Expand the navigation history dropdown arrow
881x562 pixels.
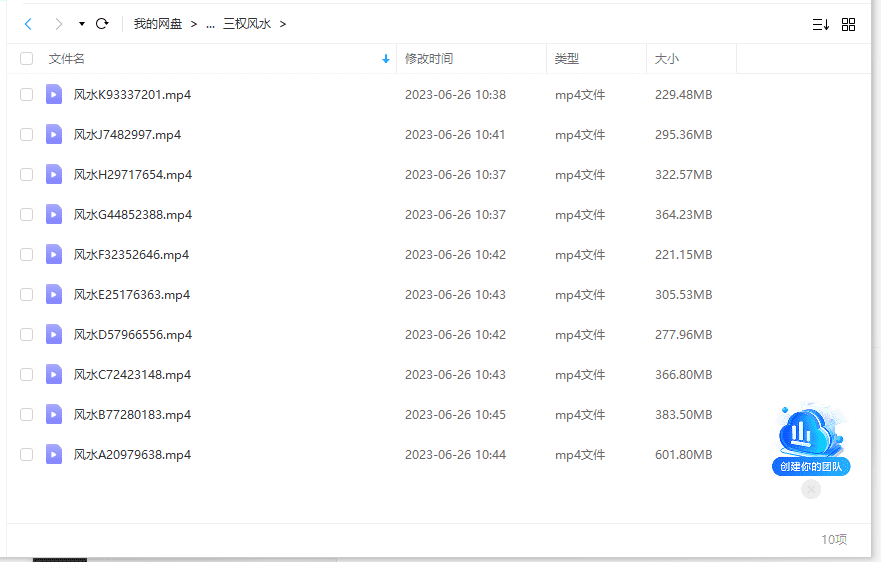click(81, 24)
